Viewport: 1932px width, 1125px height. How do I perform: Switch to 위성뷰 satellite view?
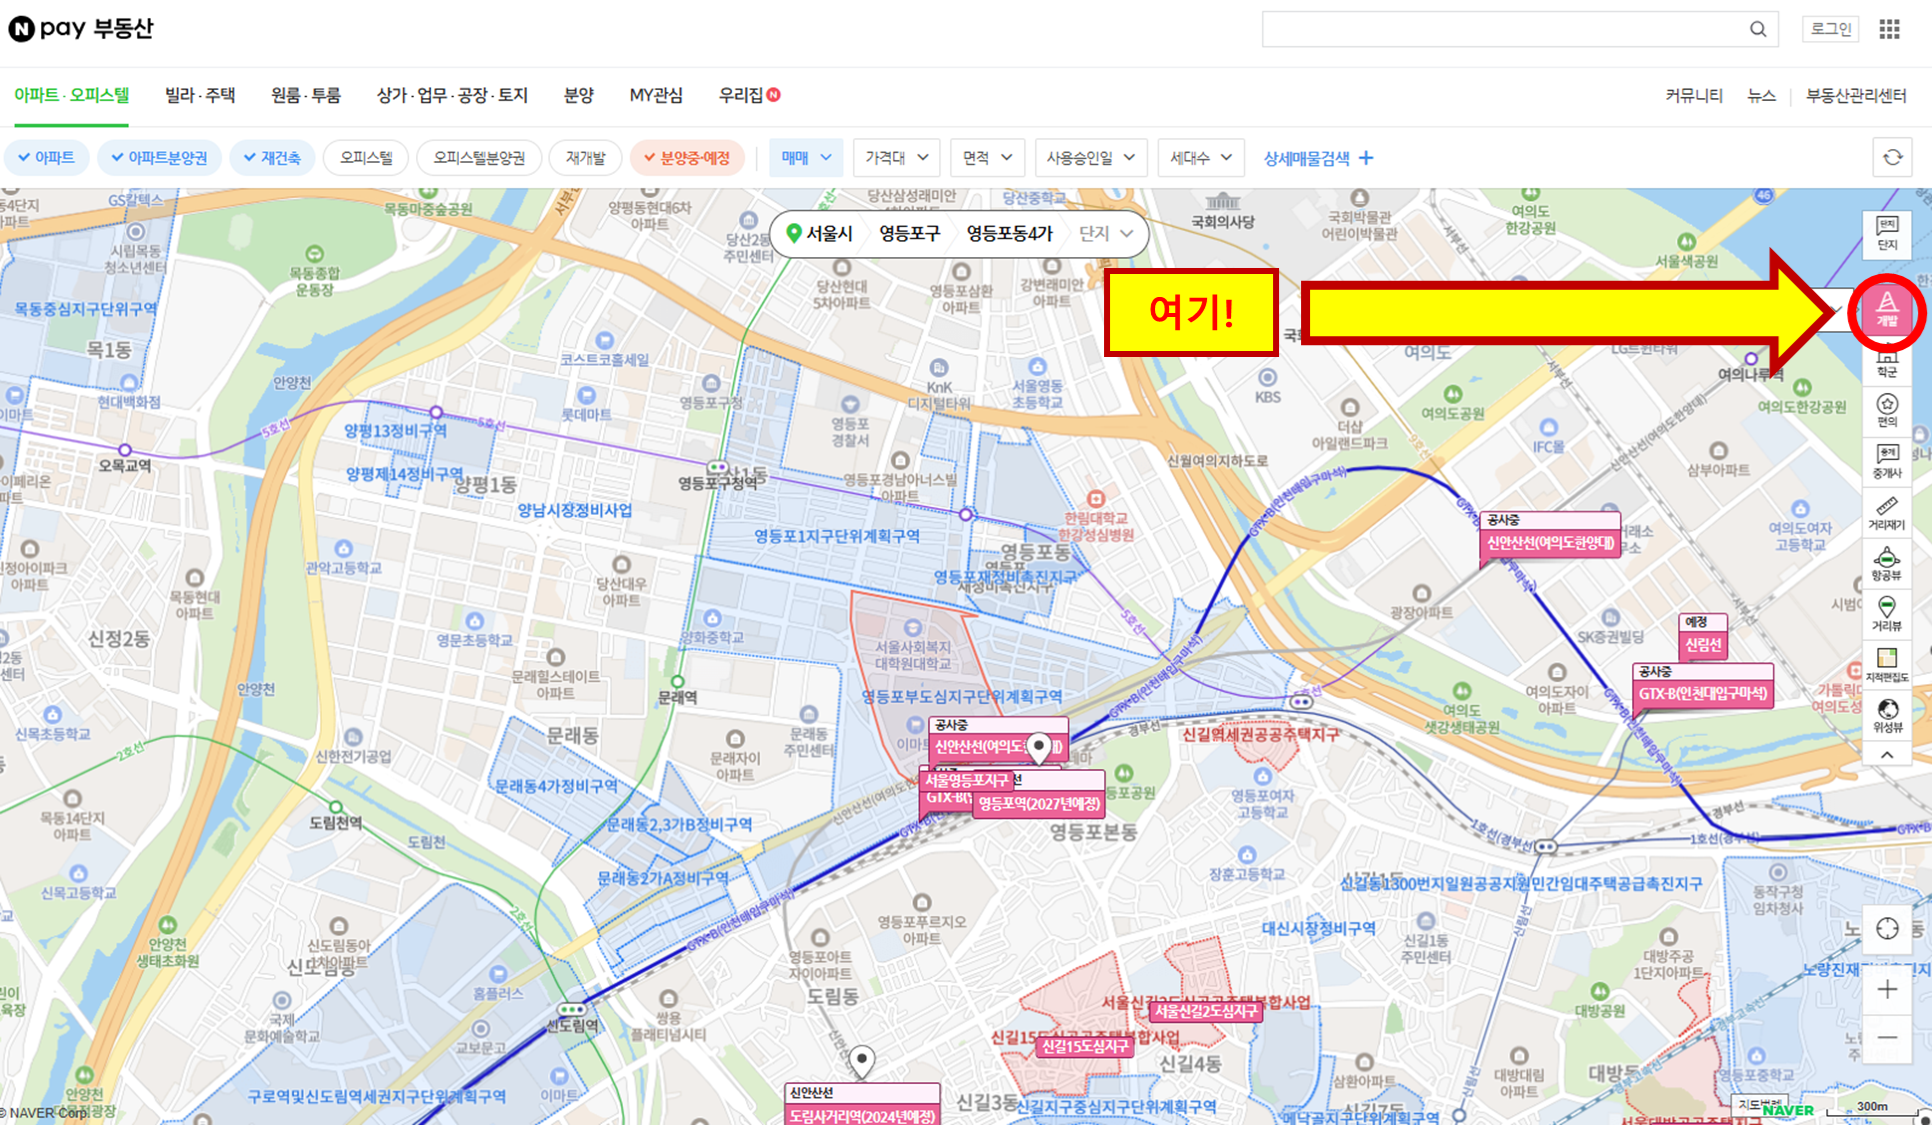(x=1886, y=715)
